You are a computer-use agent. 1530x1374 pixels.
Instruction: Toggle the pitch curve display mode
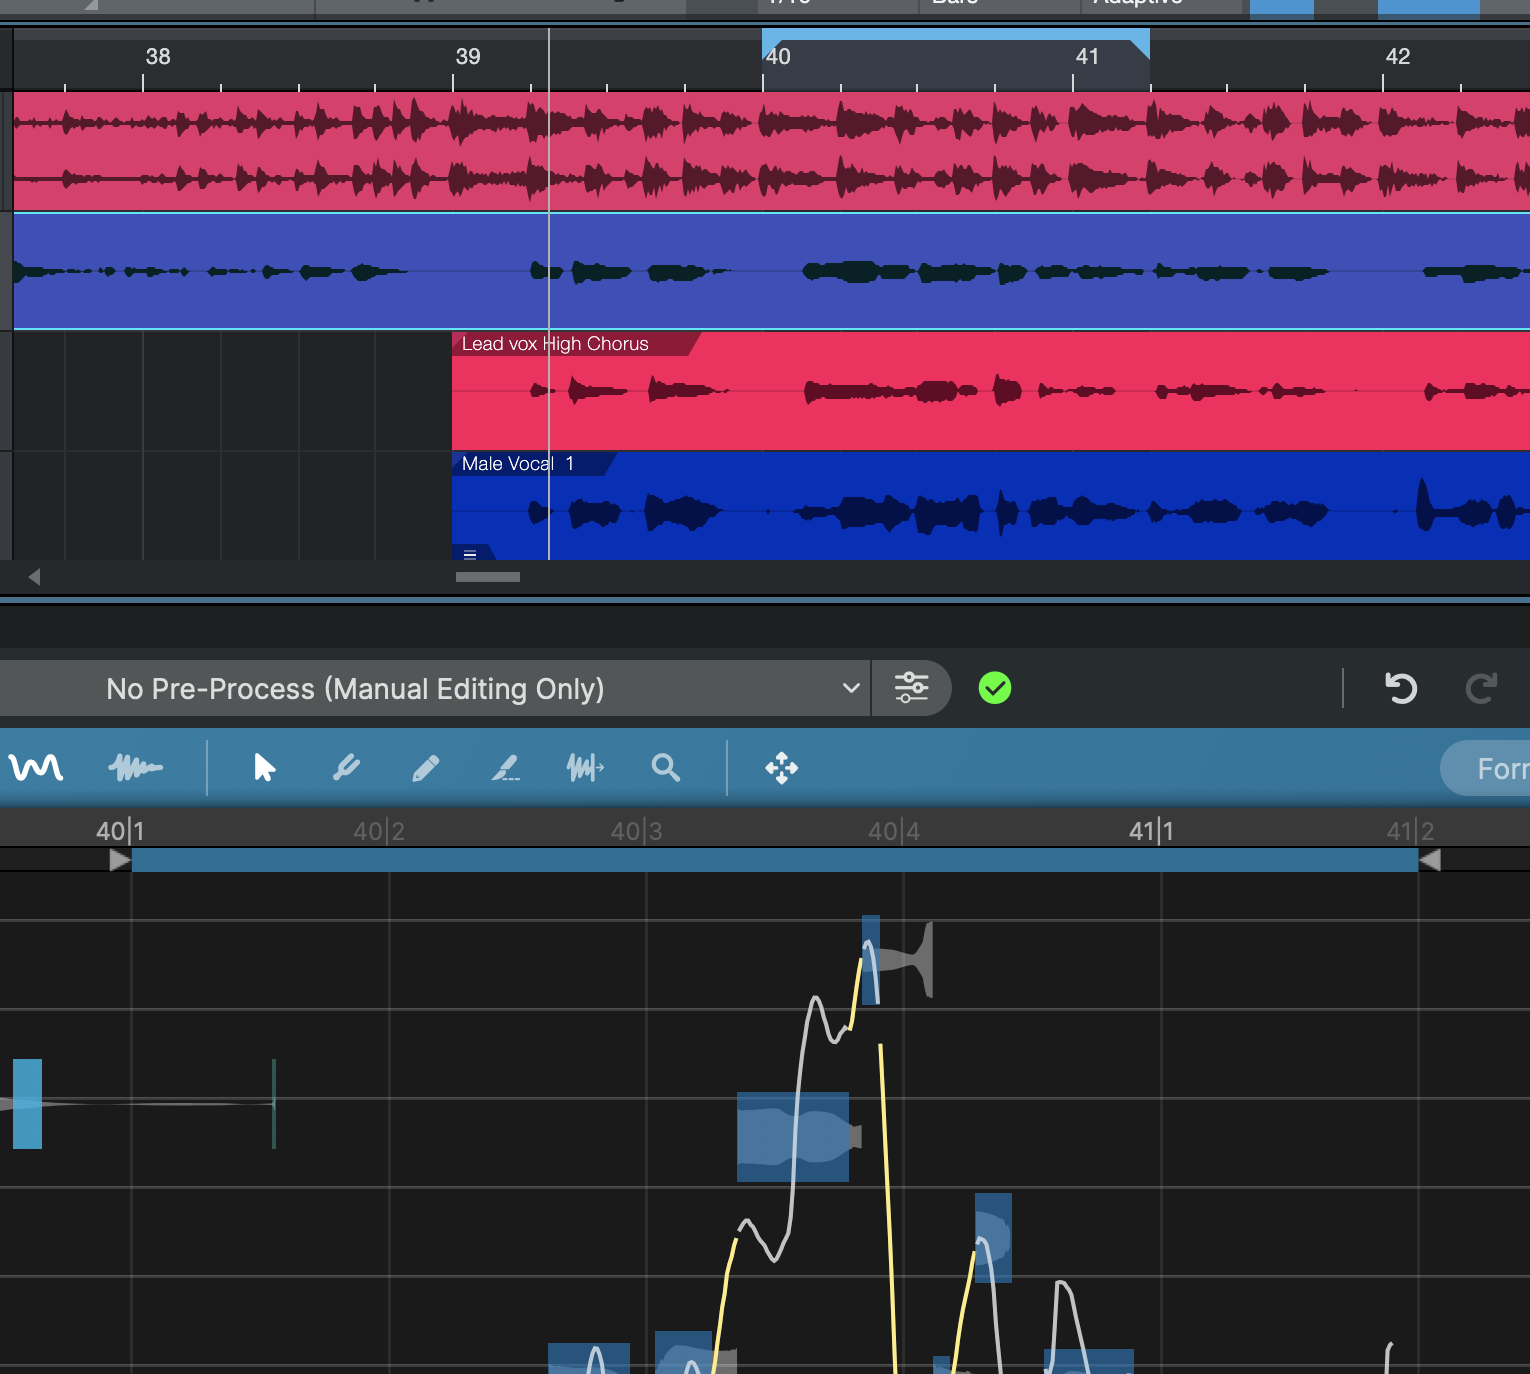(34, 768)
